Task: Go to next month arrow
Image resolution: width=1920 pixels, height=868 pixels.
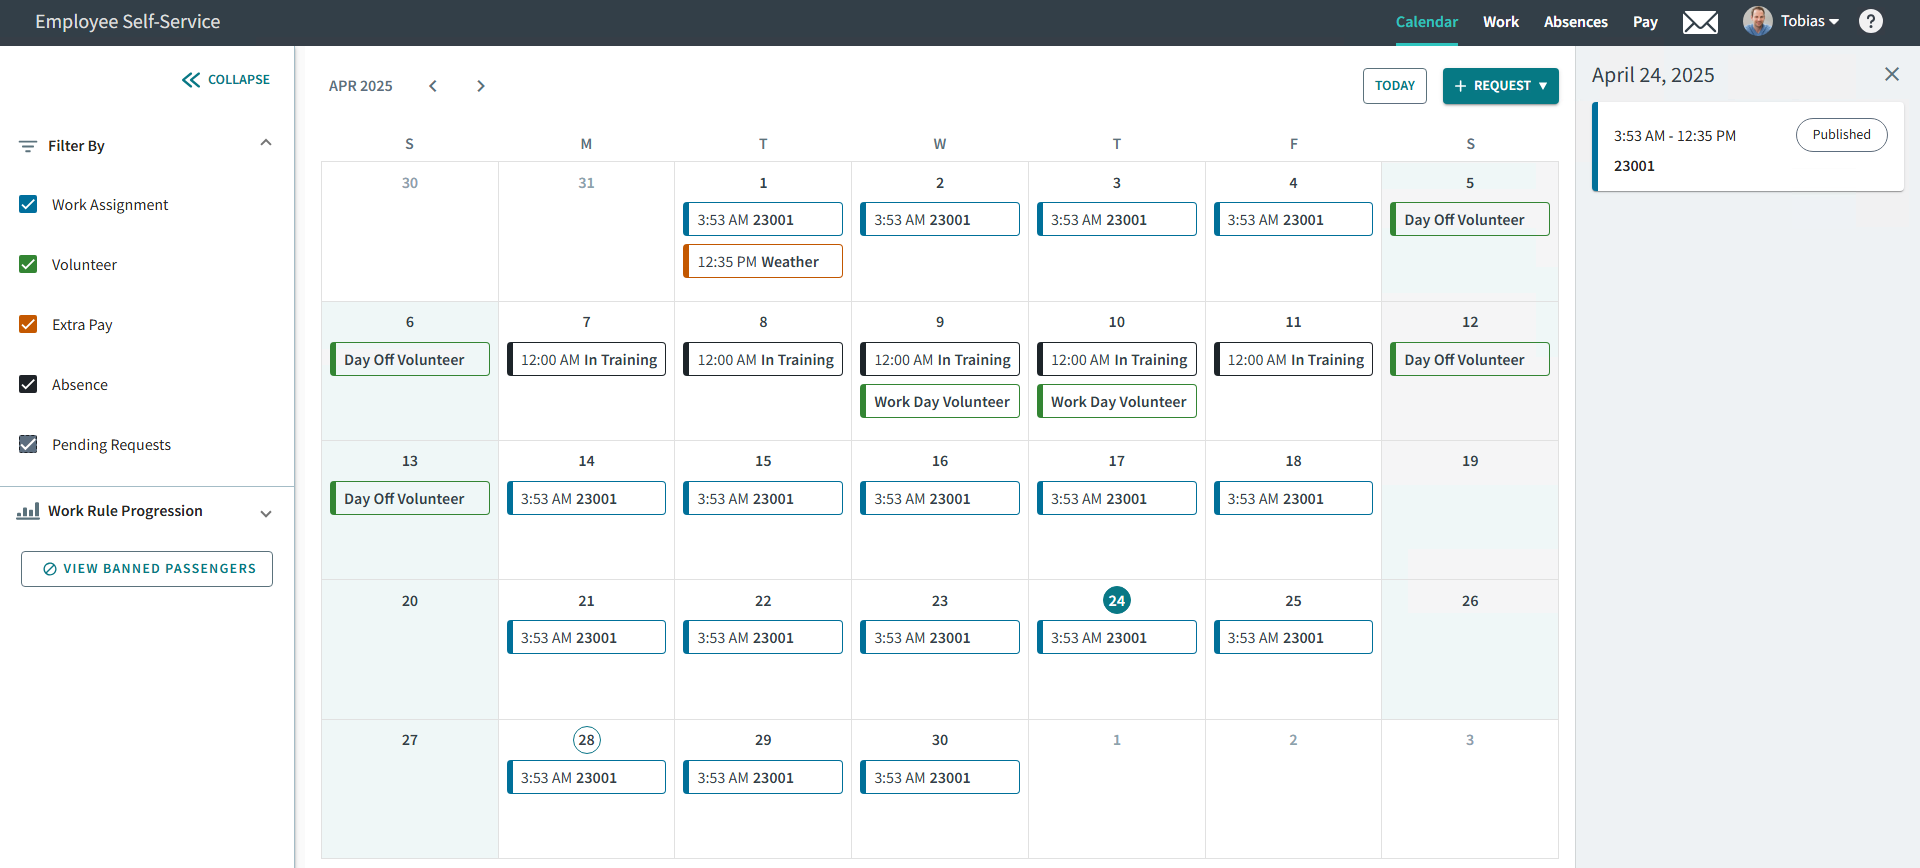Action: tap(481, 86)
